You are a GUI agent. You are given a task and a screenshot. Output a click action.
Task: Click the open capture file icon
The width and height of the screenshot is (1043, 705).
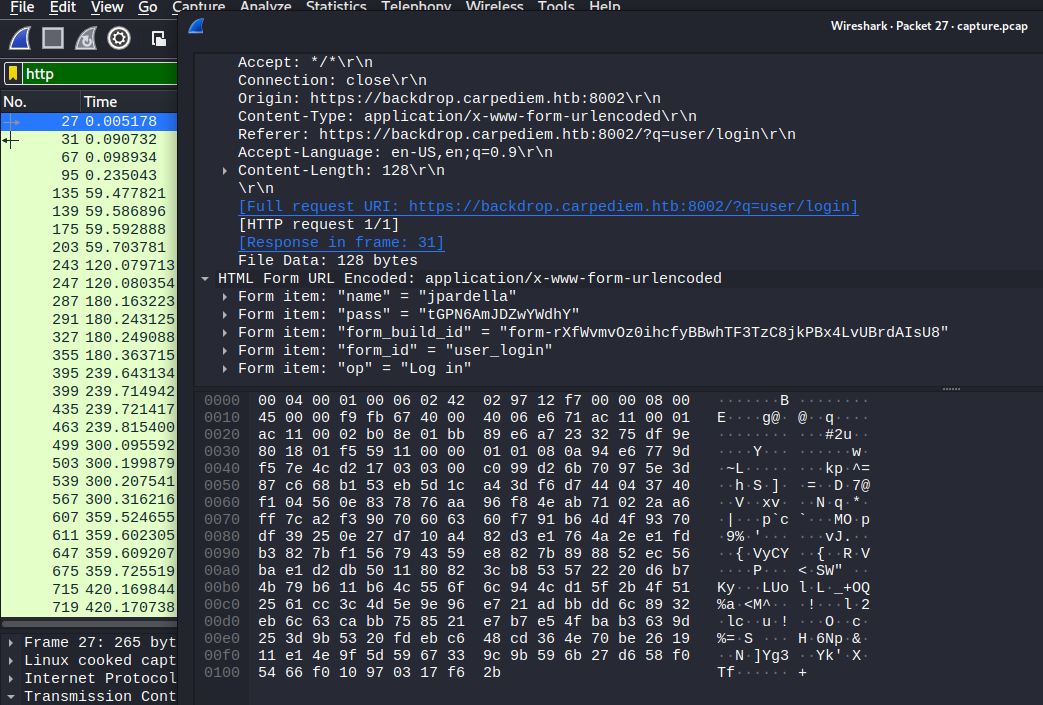pyautogui.click(x=158, y=39)
